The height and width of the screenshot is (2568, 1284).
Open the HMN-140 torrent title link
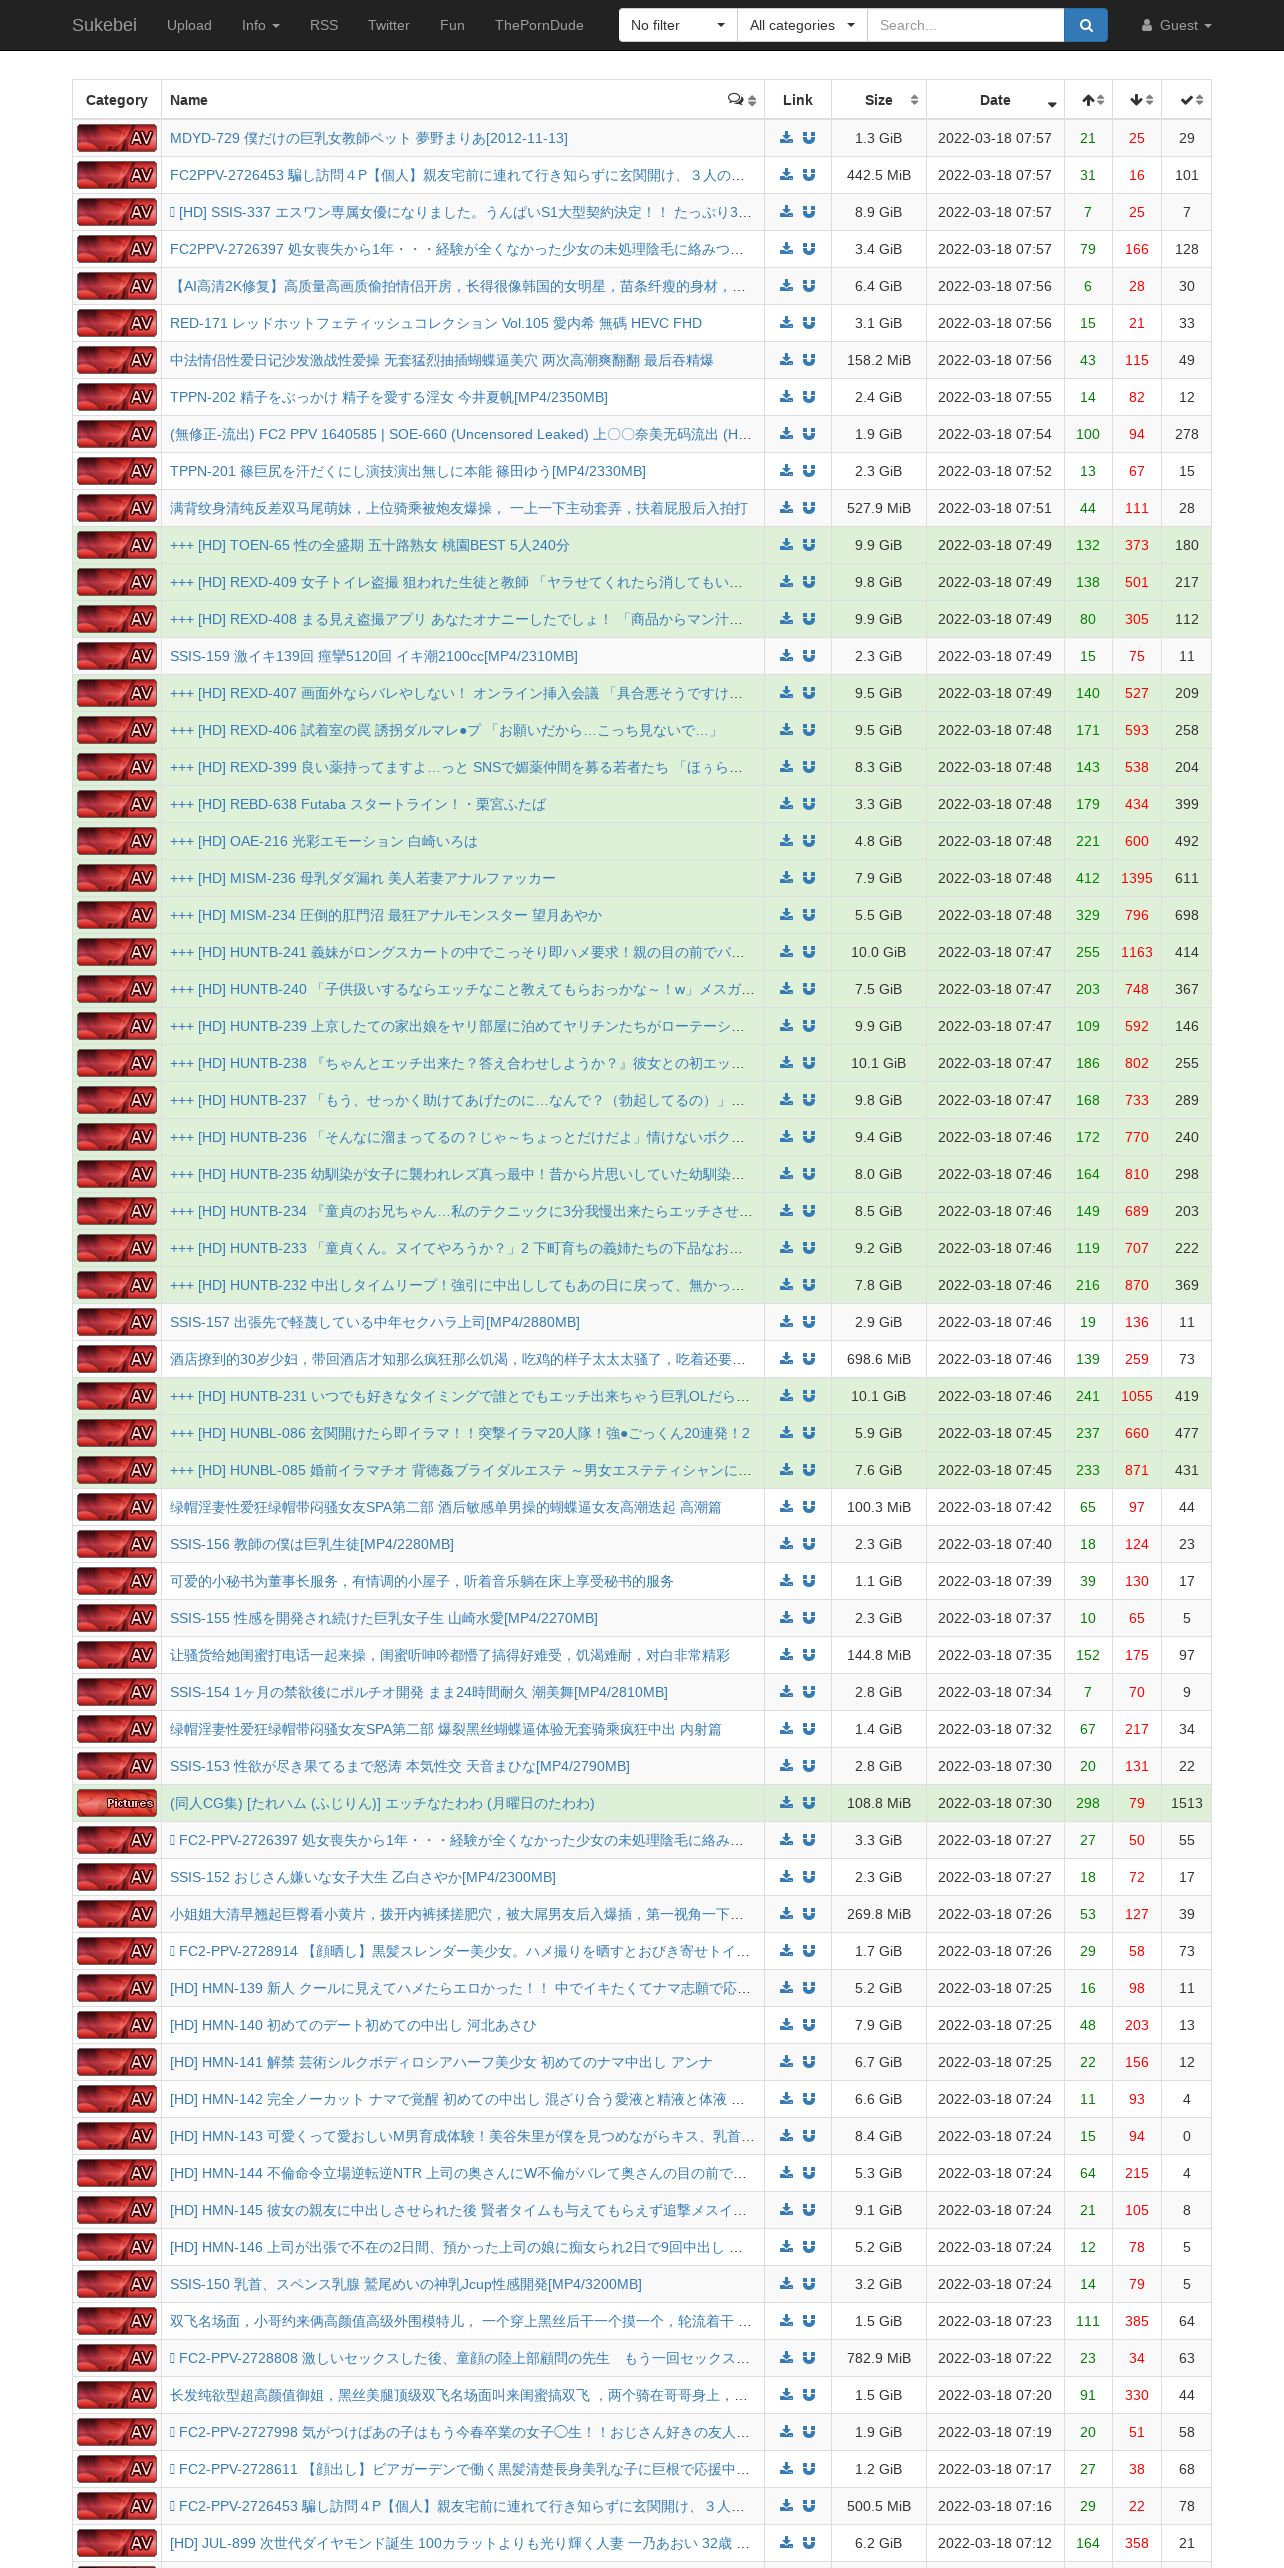[353, 2025]
